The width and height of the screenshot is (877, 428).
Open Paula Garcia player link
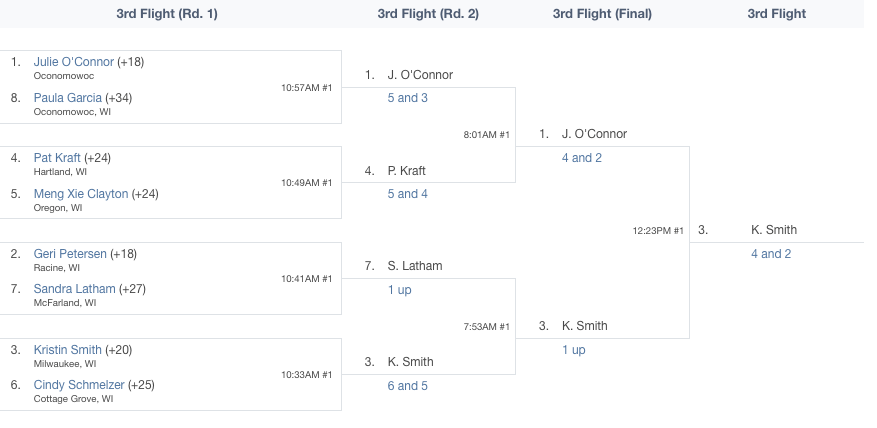pos(68,98)
